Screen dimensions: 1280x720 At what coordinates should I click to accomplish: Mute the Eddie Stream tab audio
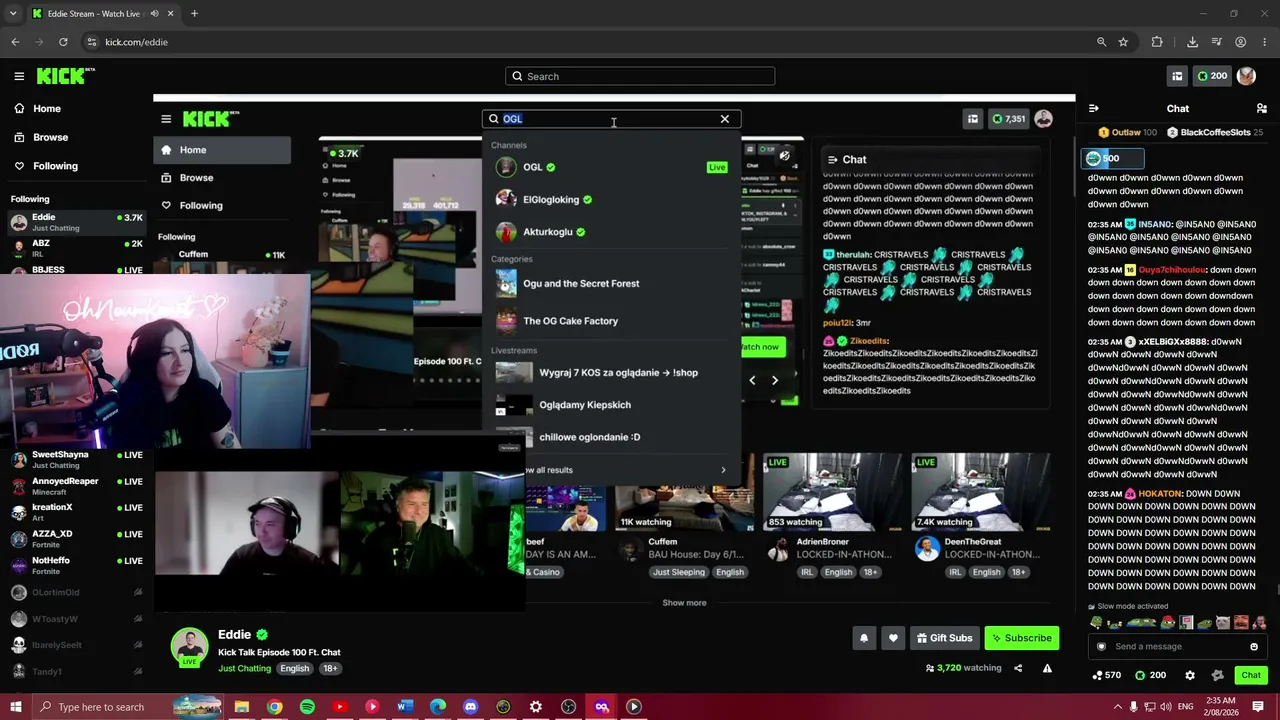pyautogui.click(x=154, y=14)
